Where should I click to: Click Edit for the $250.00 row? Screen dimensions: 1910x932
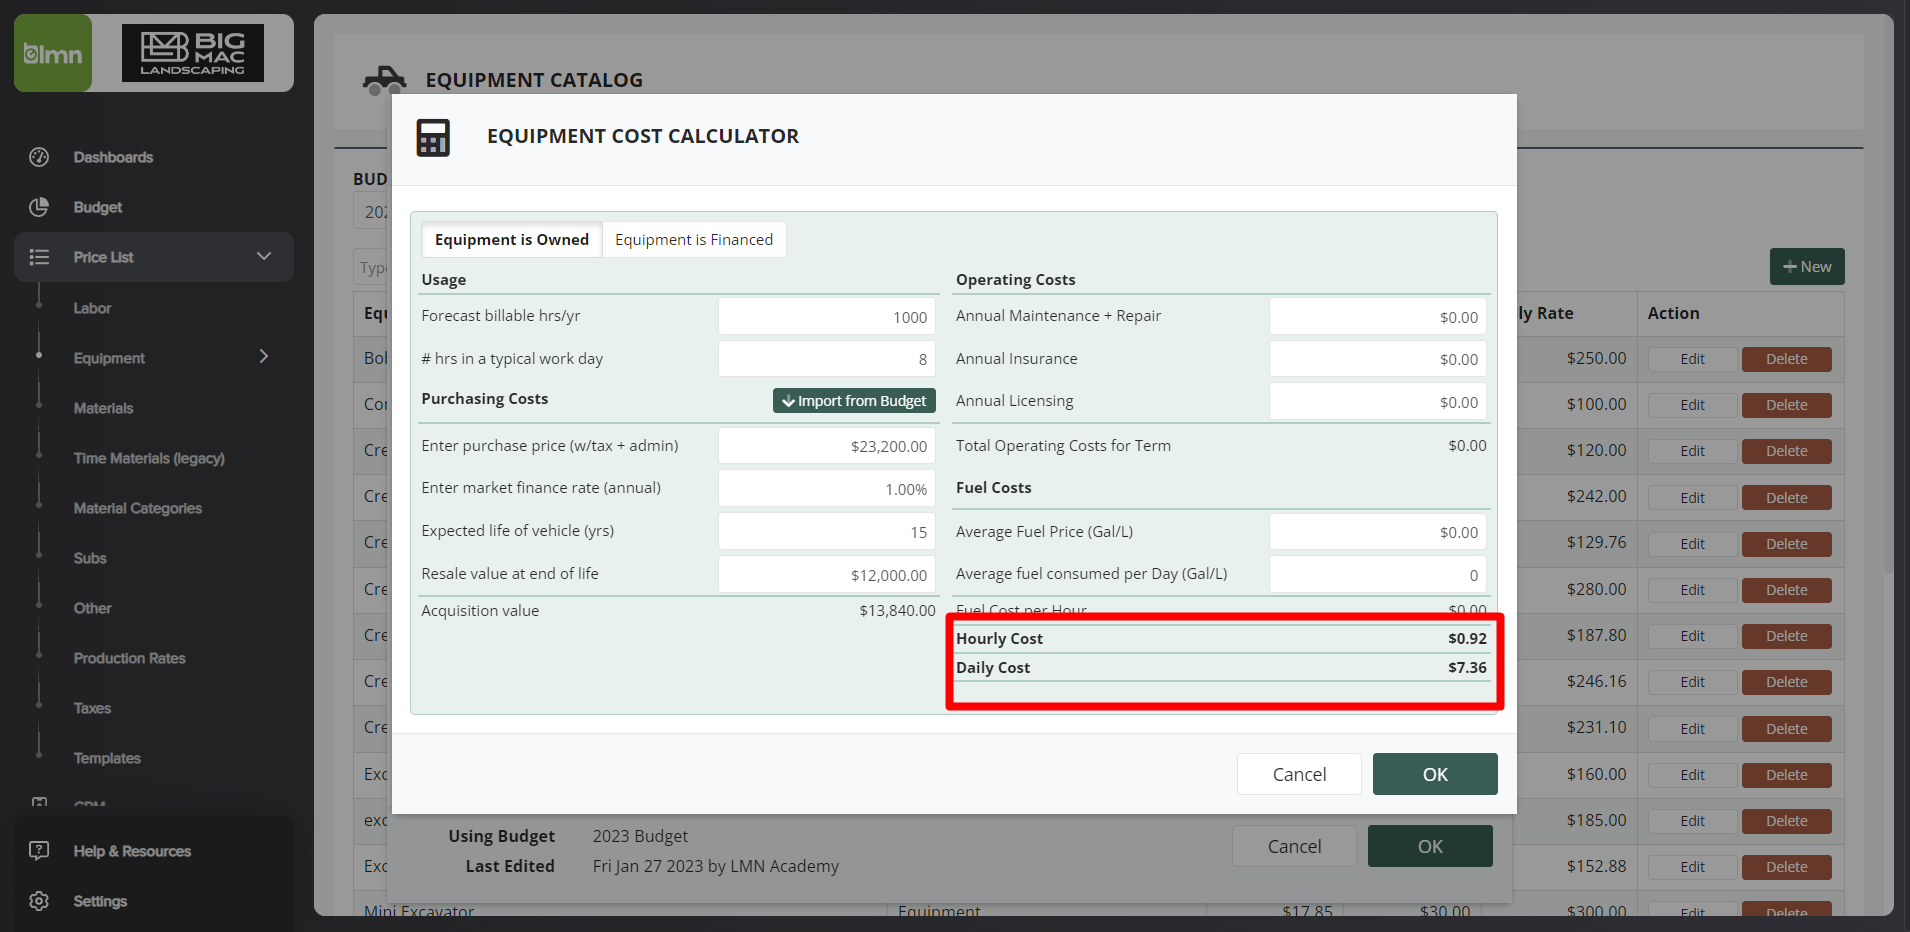point(1692,359)
